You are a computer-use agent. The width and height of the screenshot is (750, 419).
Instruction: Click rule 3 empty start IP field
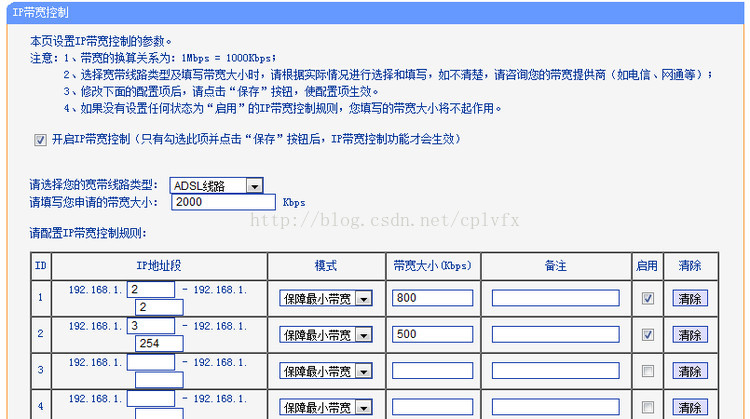151,362
